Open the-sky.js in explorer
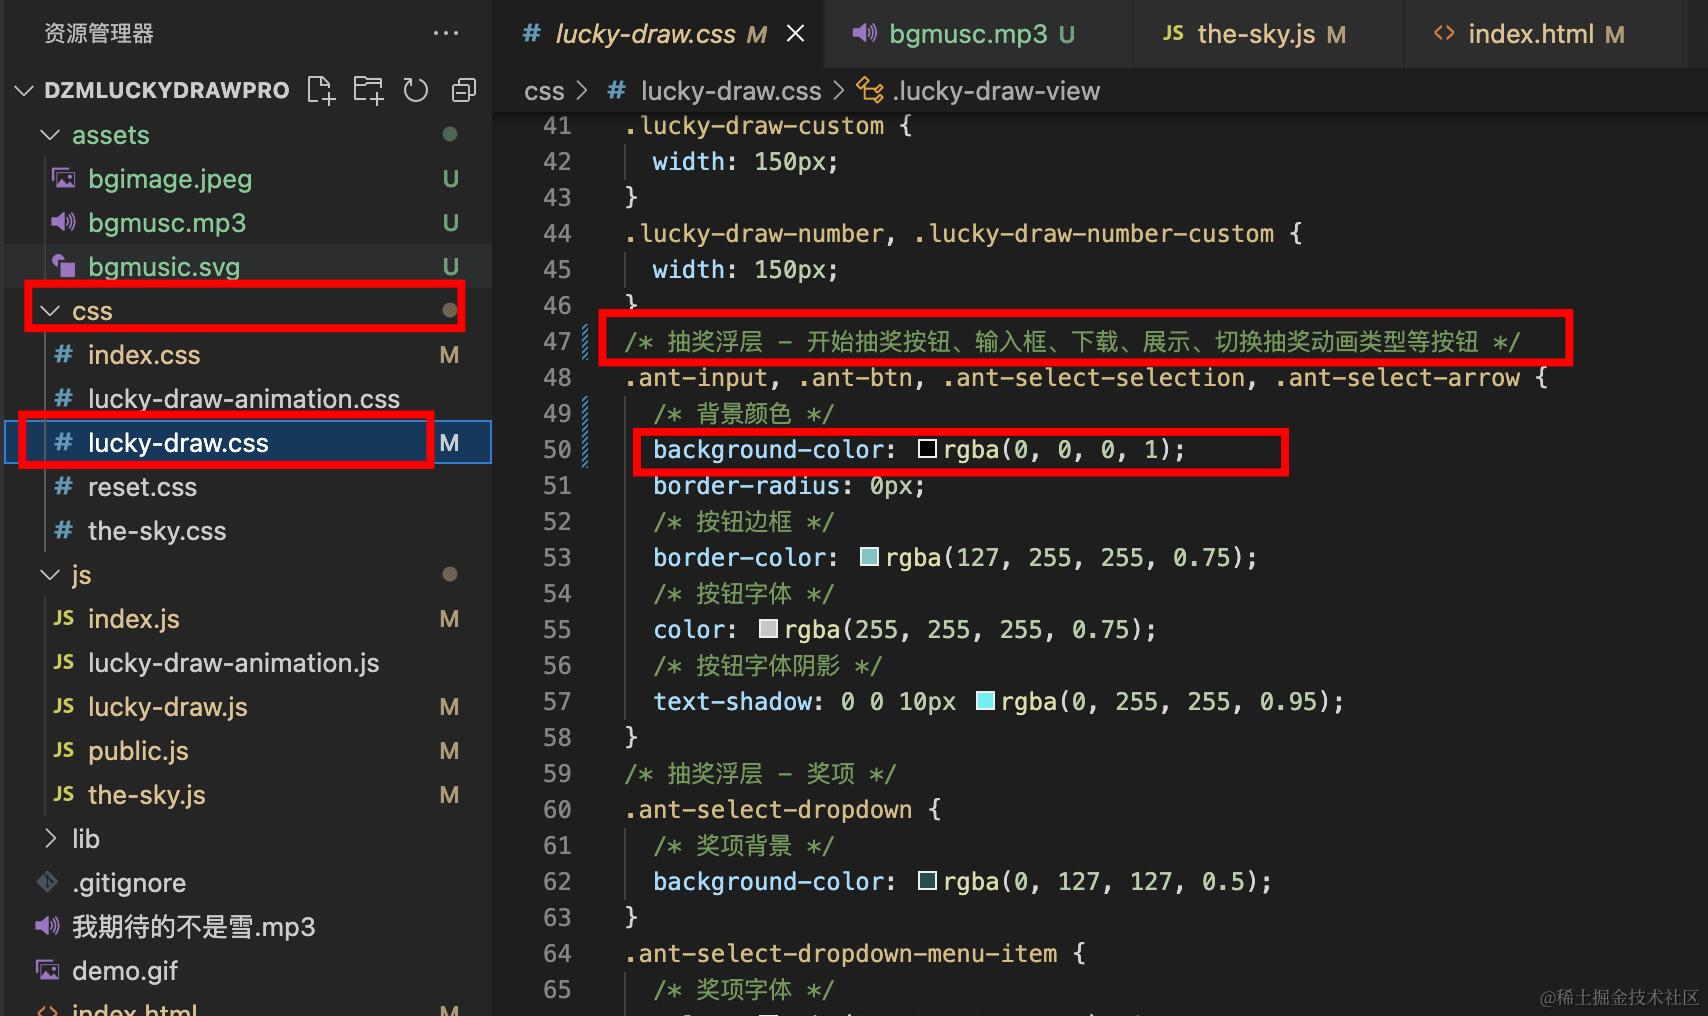 pyautogui.click(x=147, y=795)
